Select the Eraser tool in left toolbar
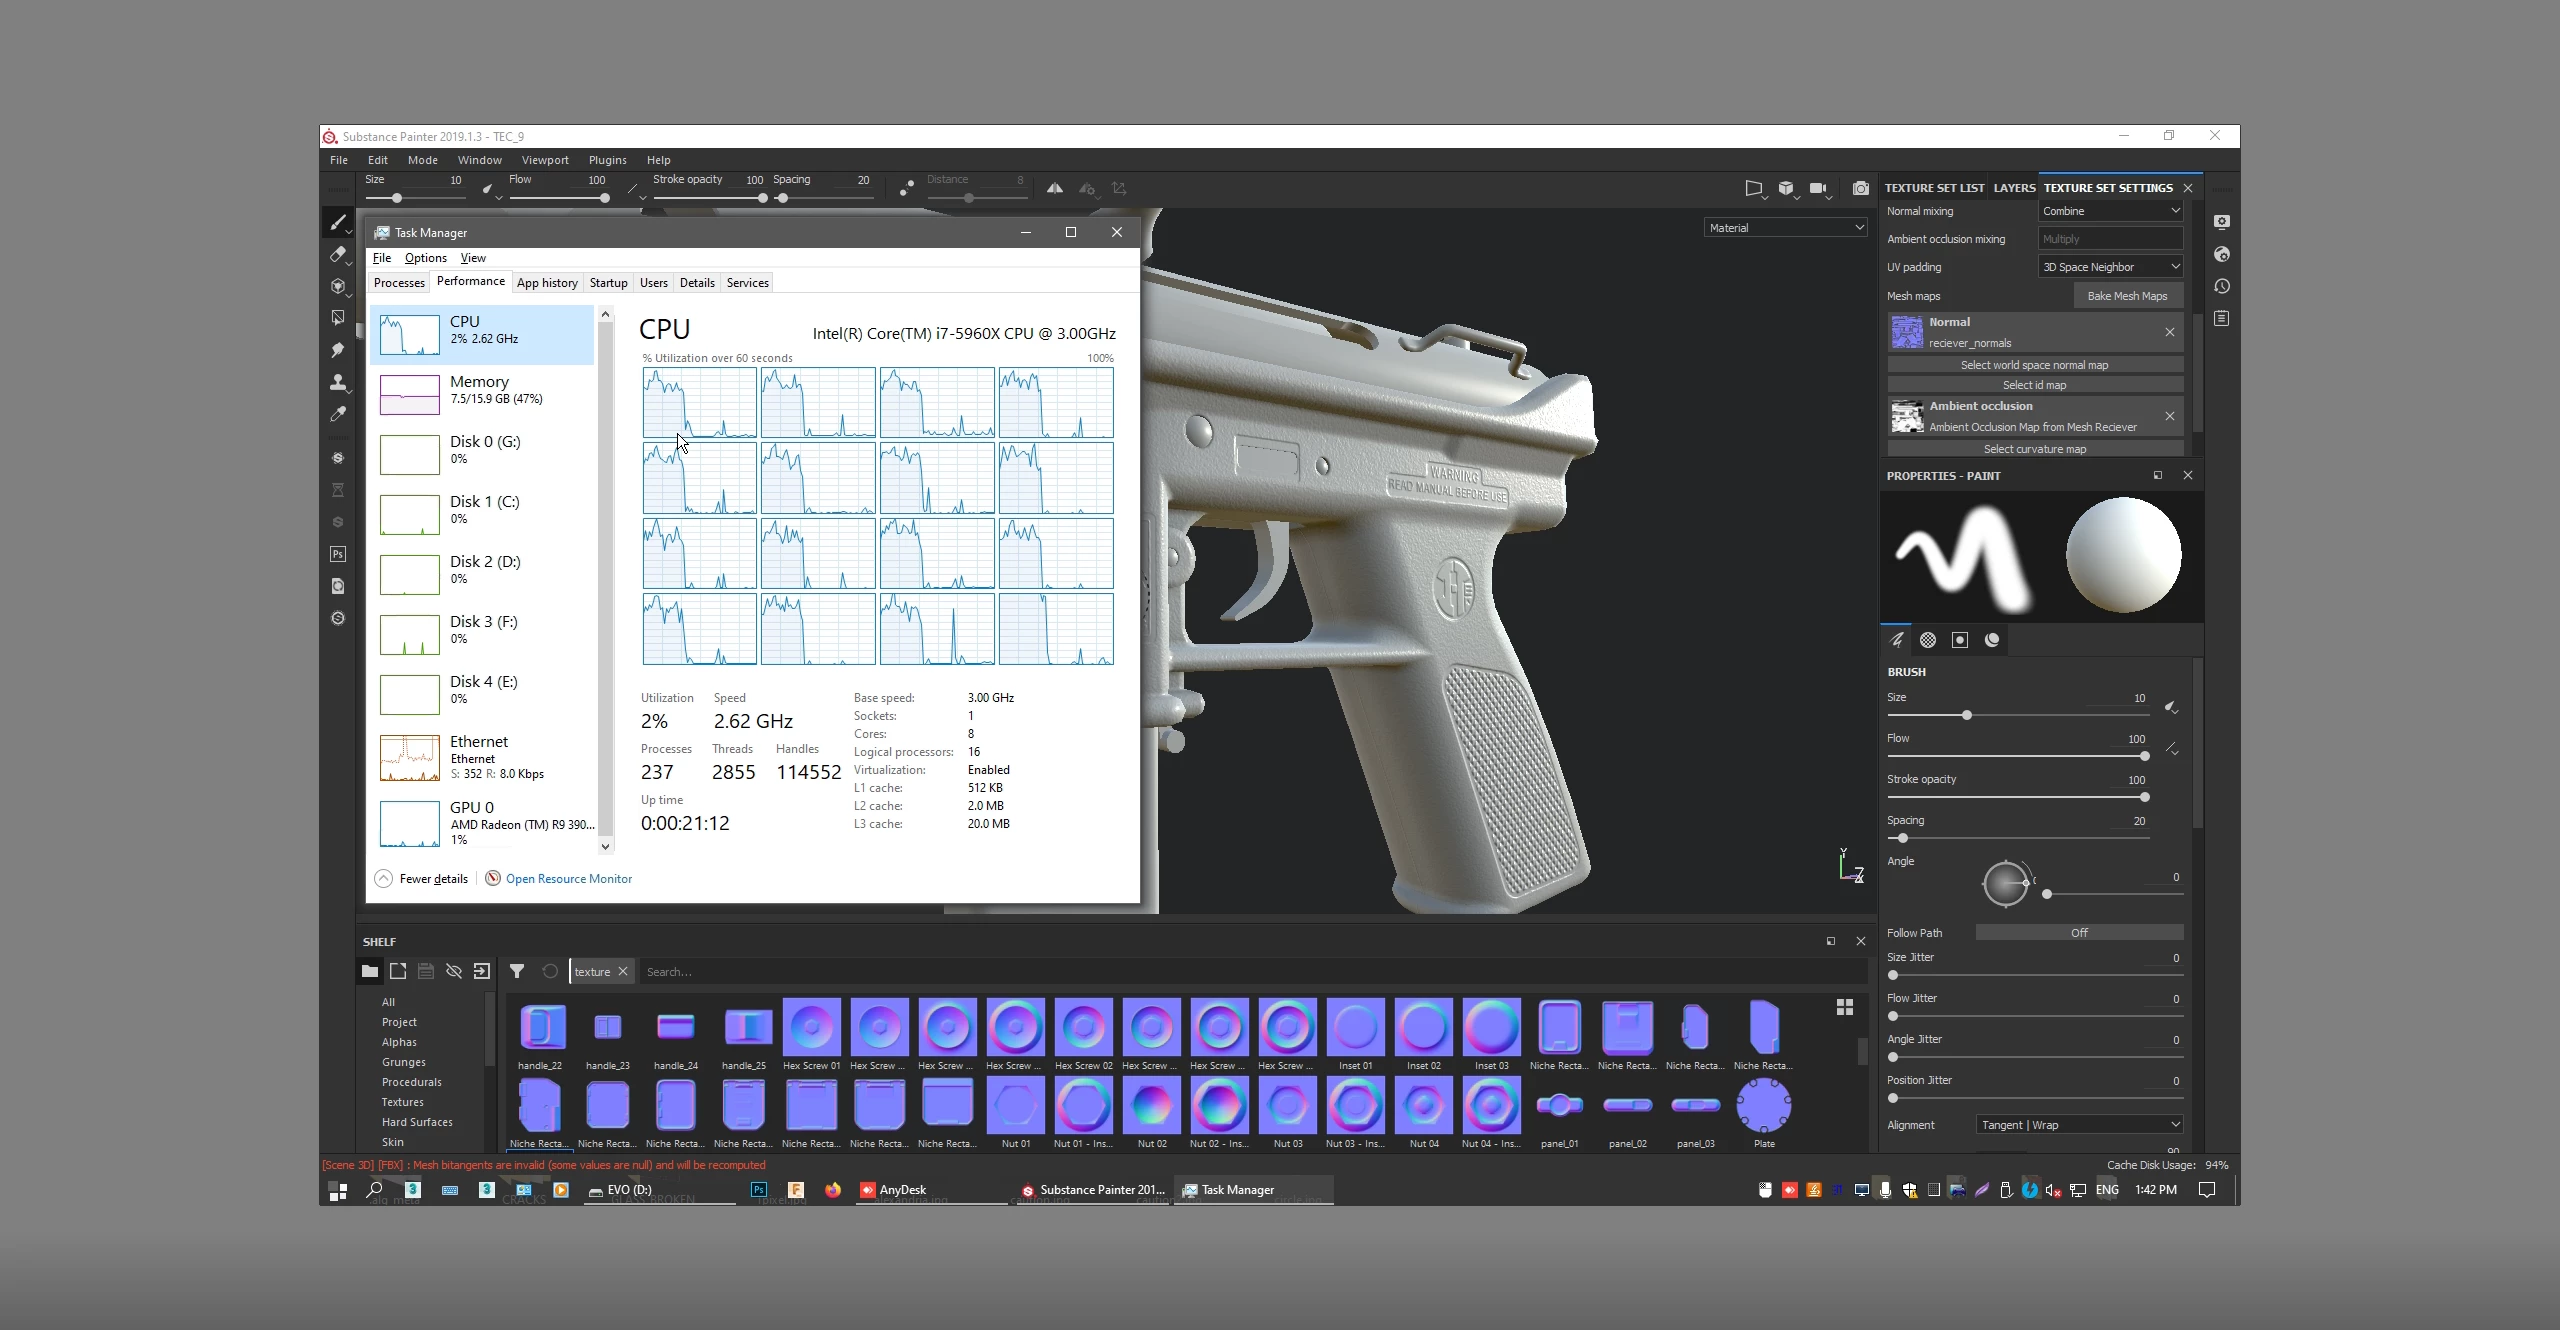This screenshot has height=1330, width=2560. point(338,254)
